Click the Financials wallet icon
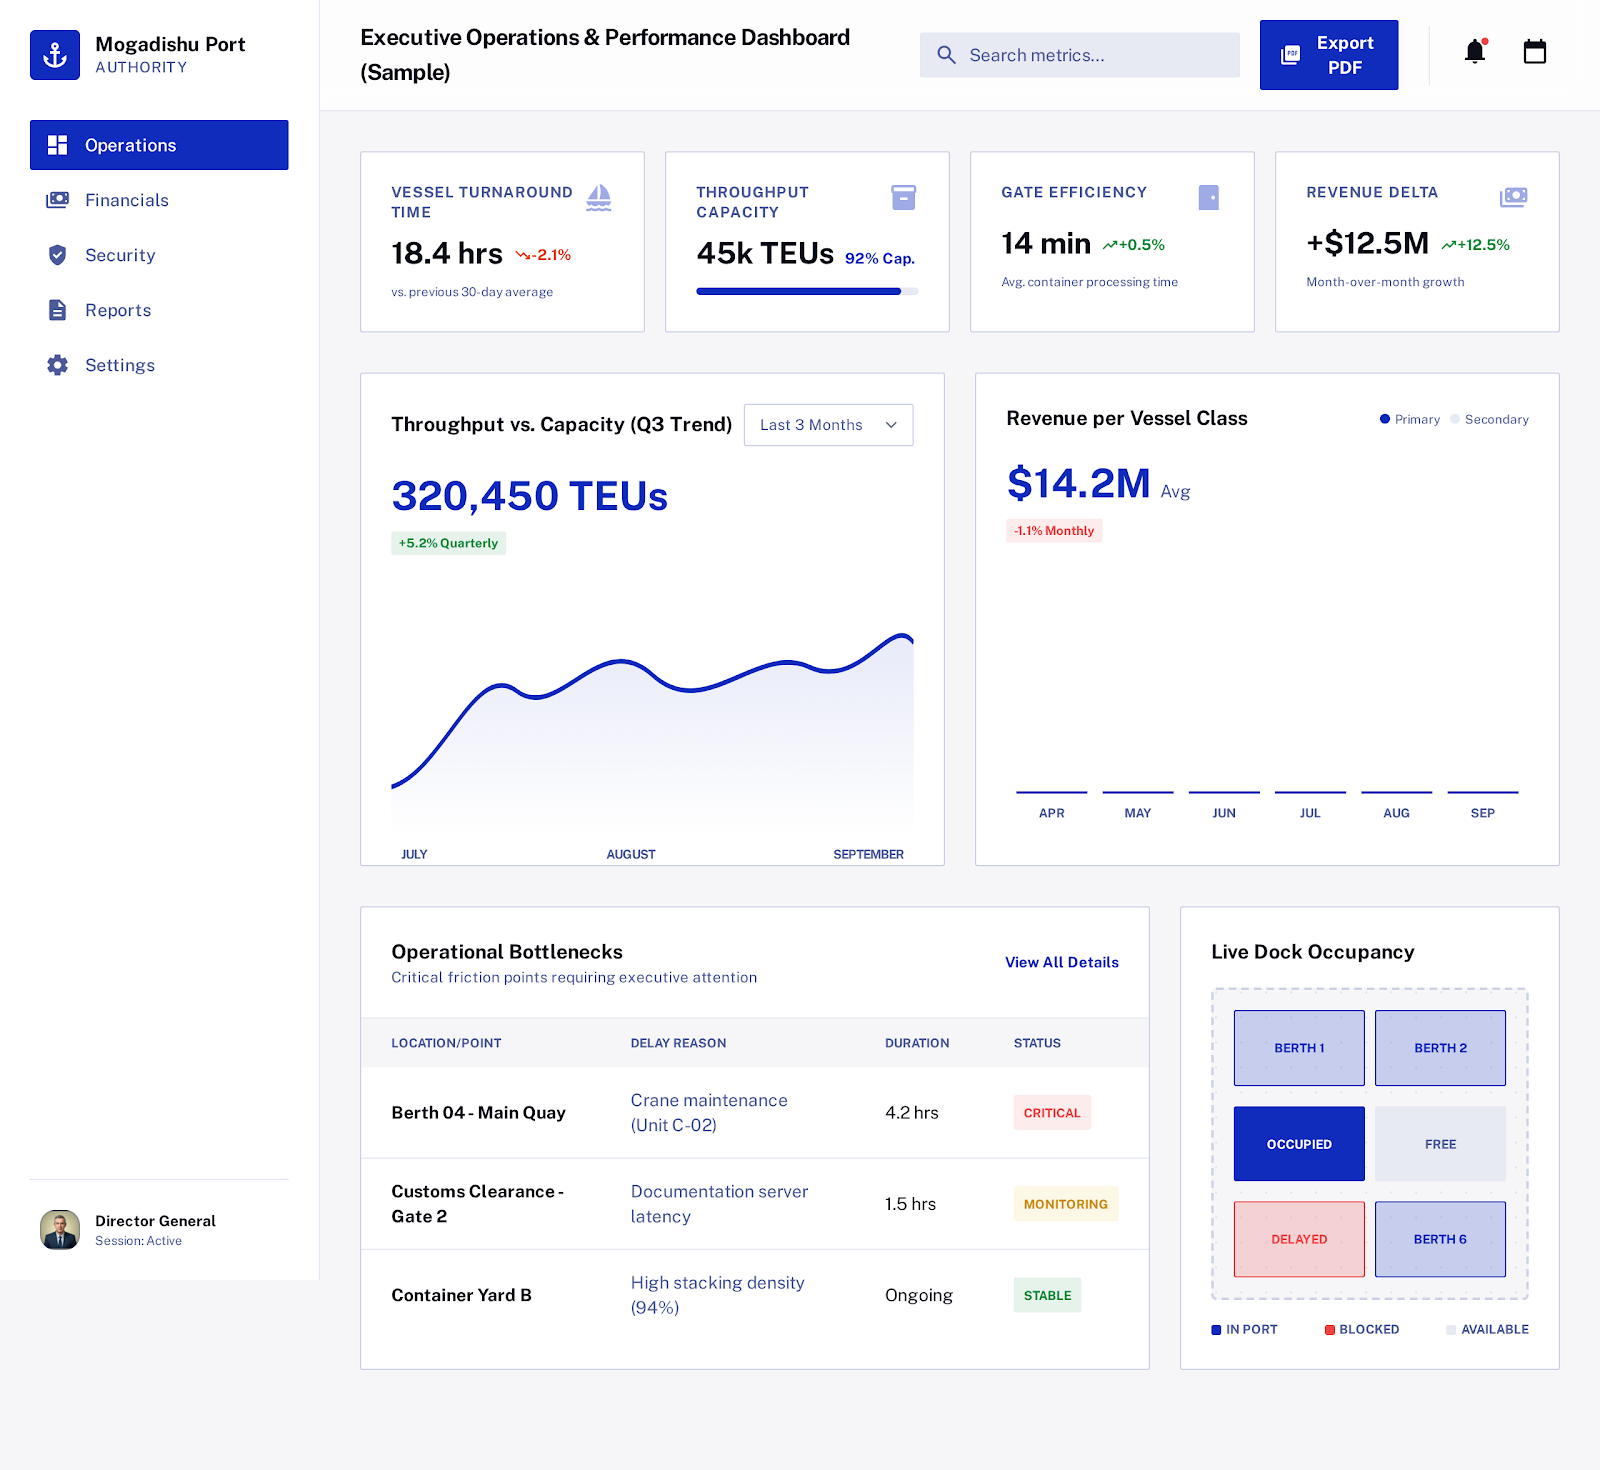Image resolution: width=1600 pixels, height=1470 pixels. click(57, 200)
